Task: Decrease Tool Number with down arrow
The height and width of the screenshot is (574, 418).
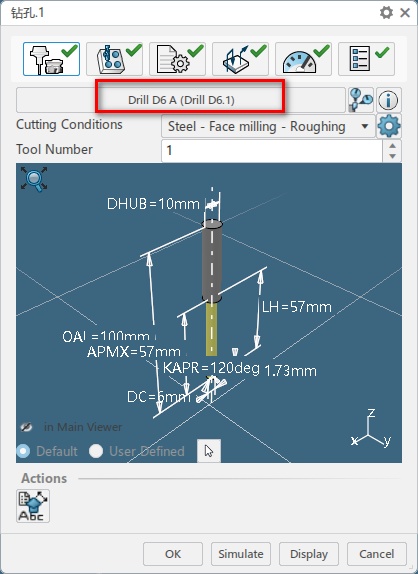Action: 392,156
